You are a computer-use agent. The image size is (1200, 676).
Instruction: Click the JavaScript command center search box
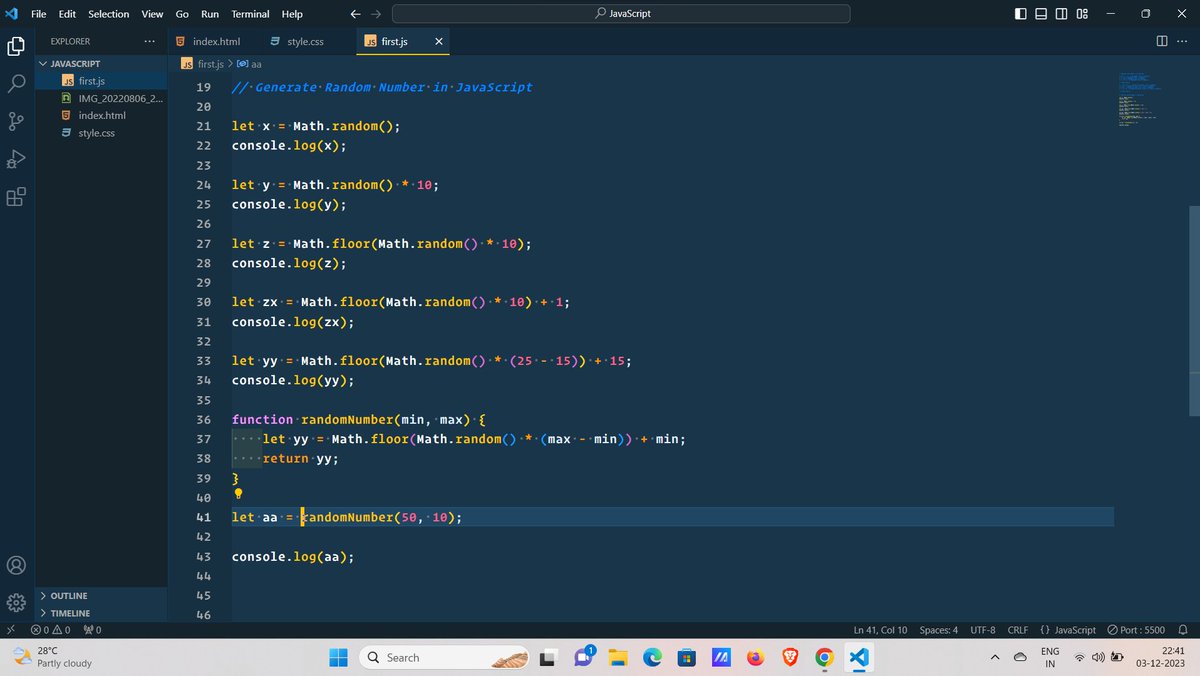tap(621, 14)
